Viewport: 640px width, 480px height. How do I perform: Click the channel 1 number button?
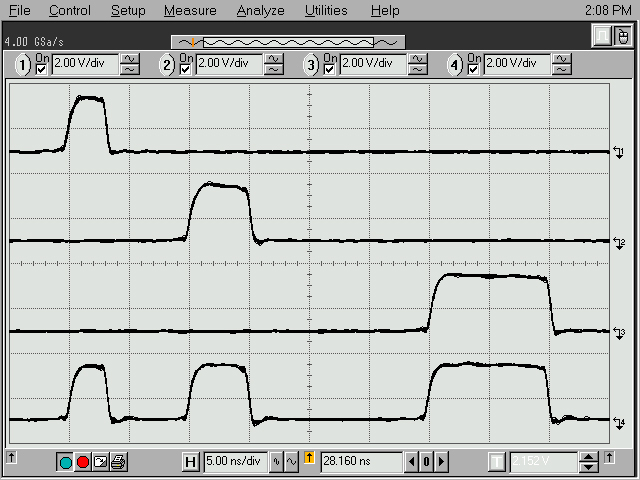click(x=22, y=65)
